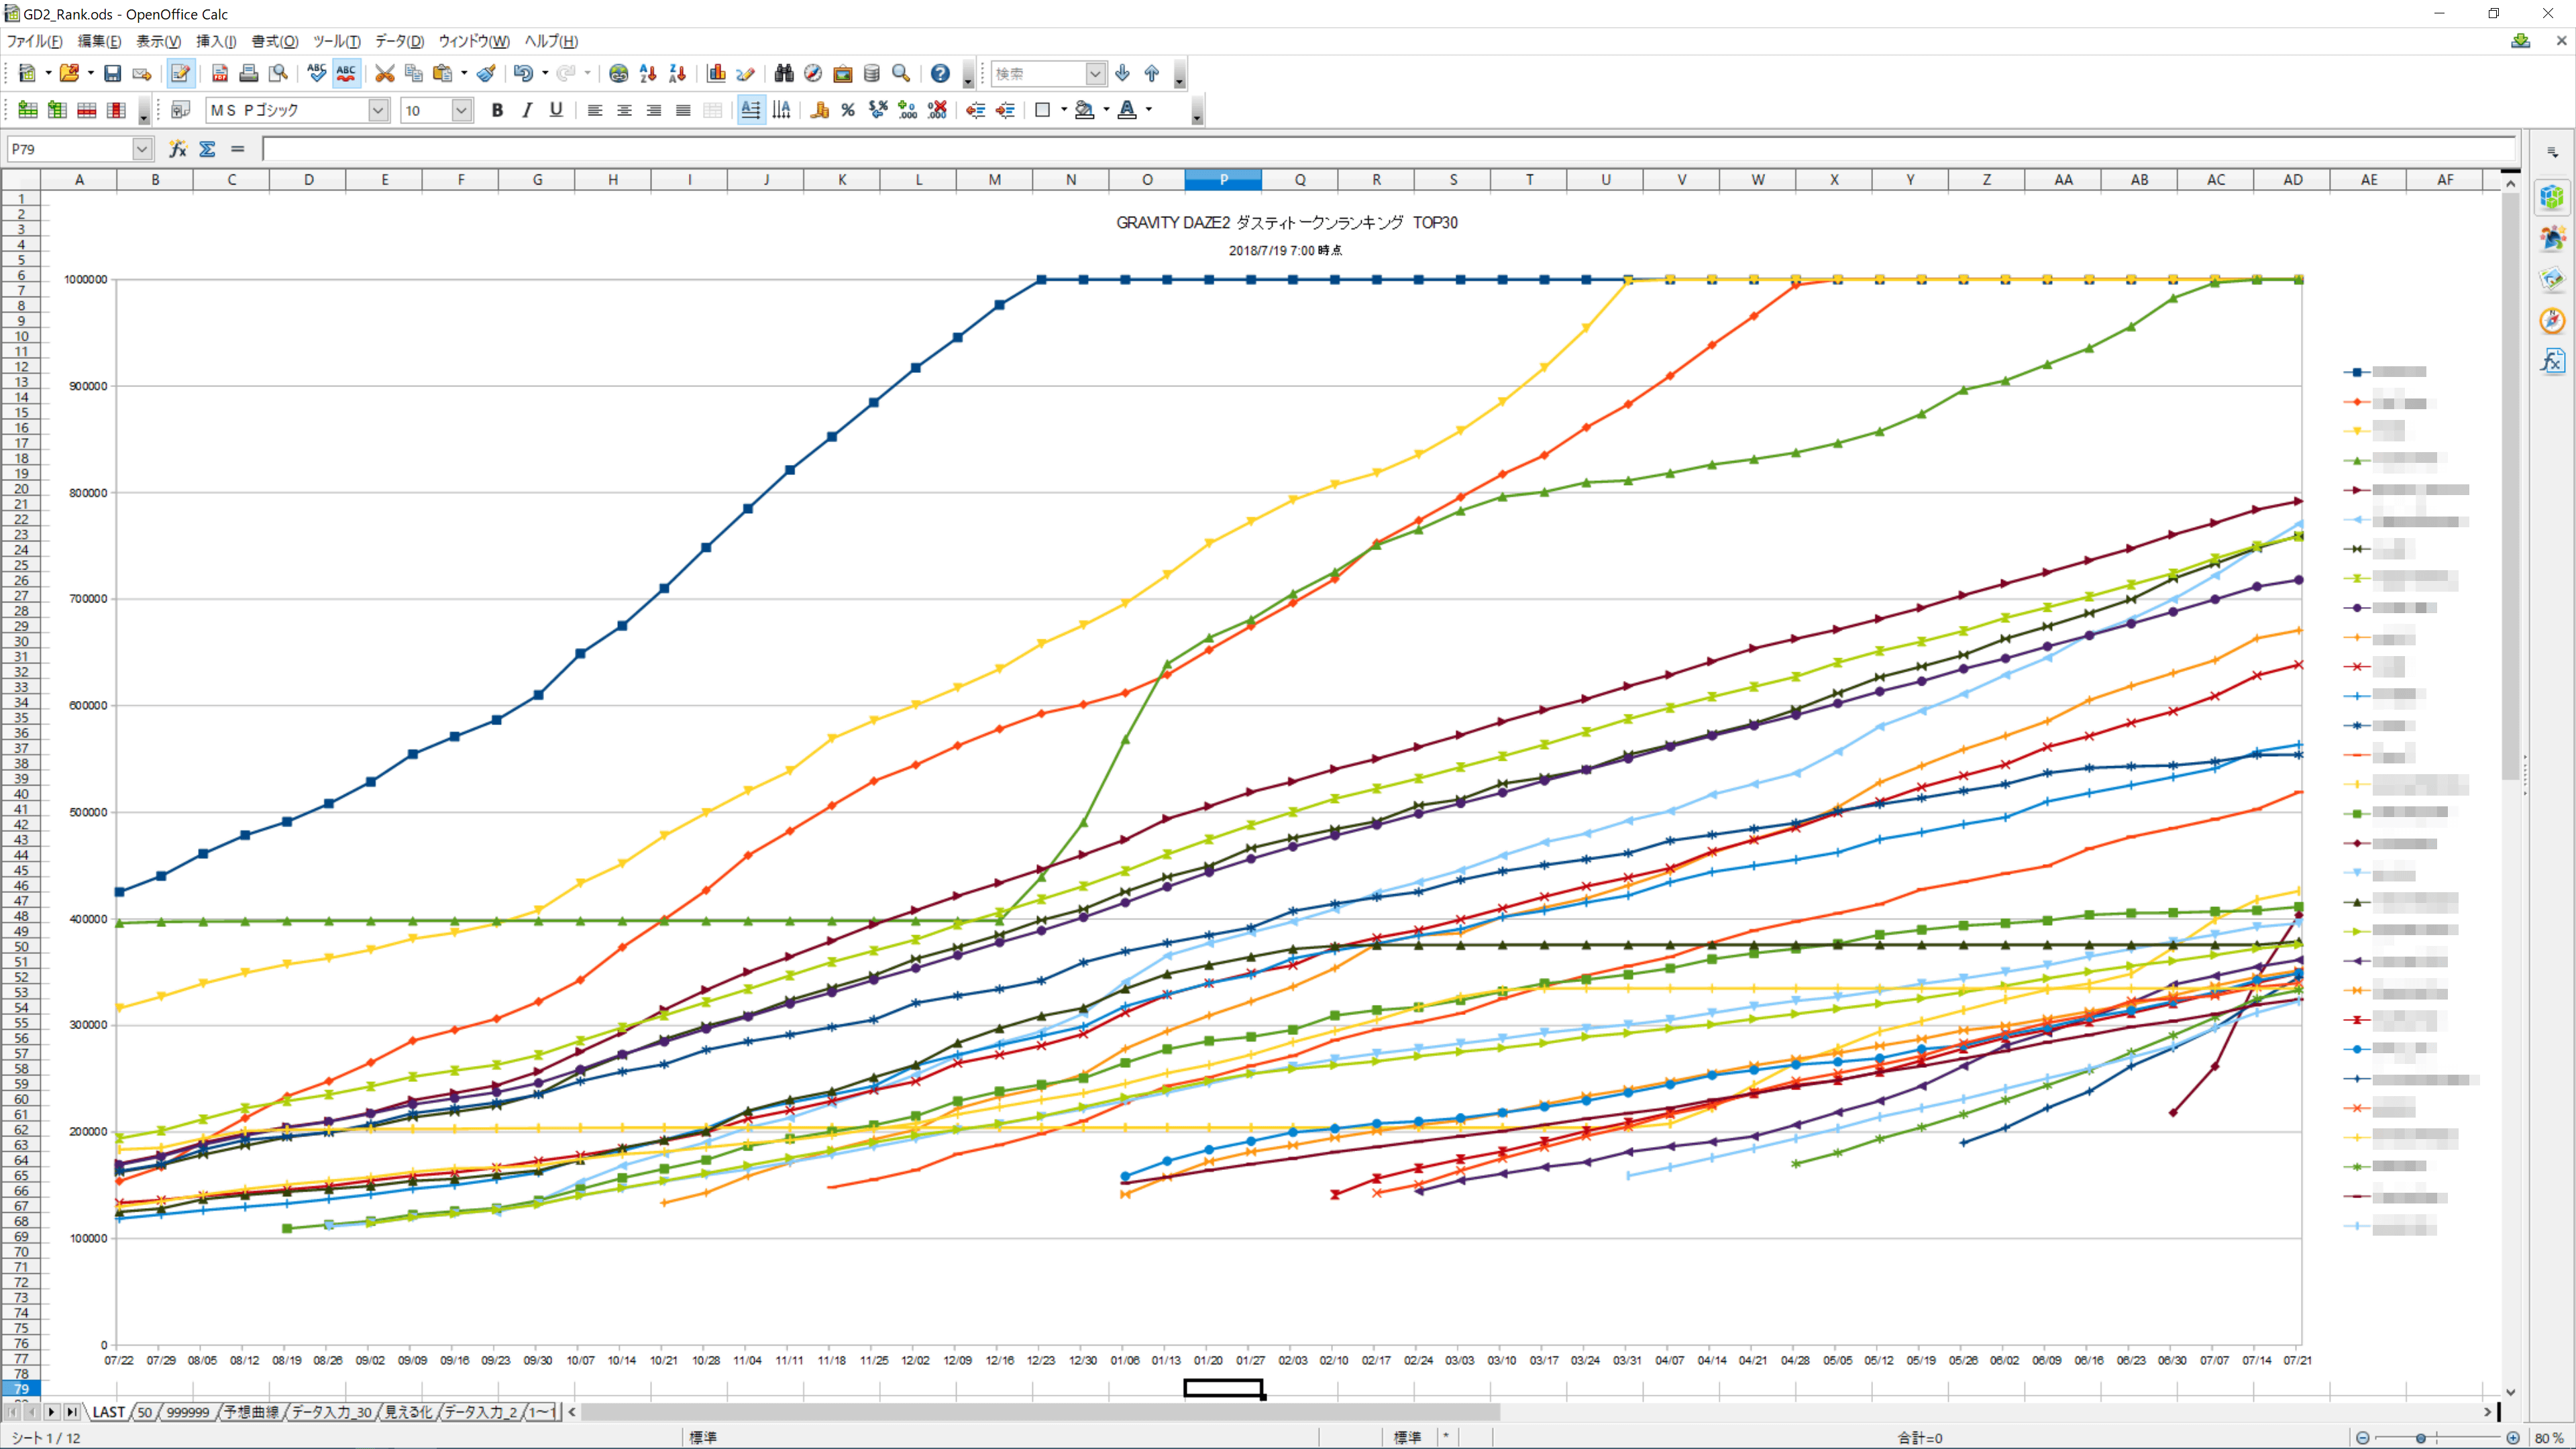
Task: Open the sidebar Properties panel icon
Action: tap(2552, 197)
